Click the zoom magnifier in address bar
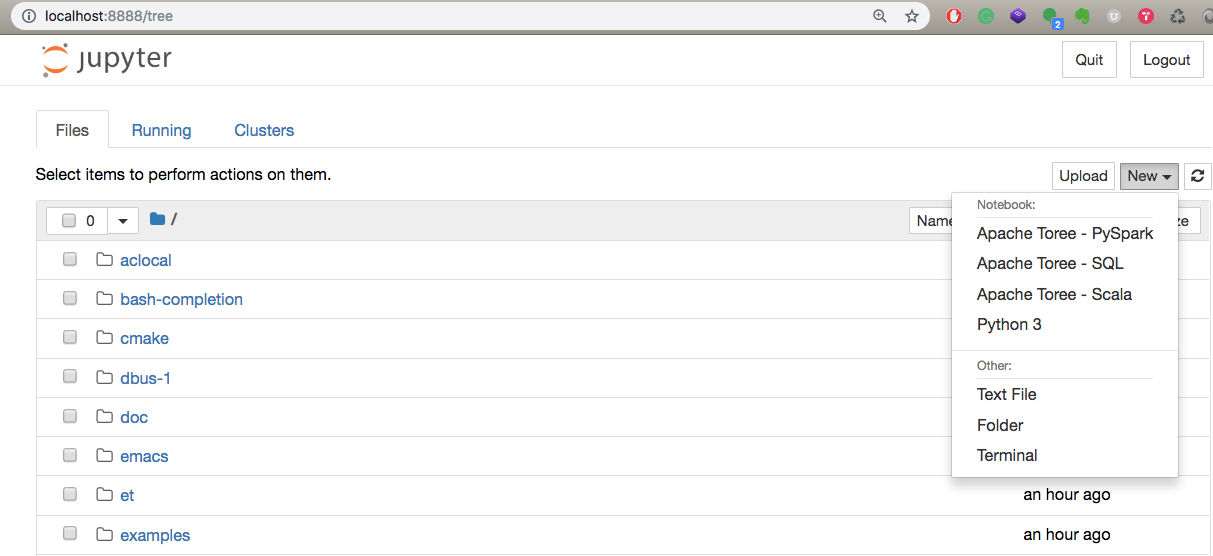Screen dimensions: 1213x556 [x=880, y=16]
